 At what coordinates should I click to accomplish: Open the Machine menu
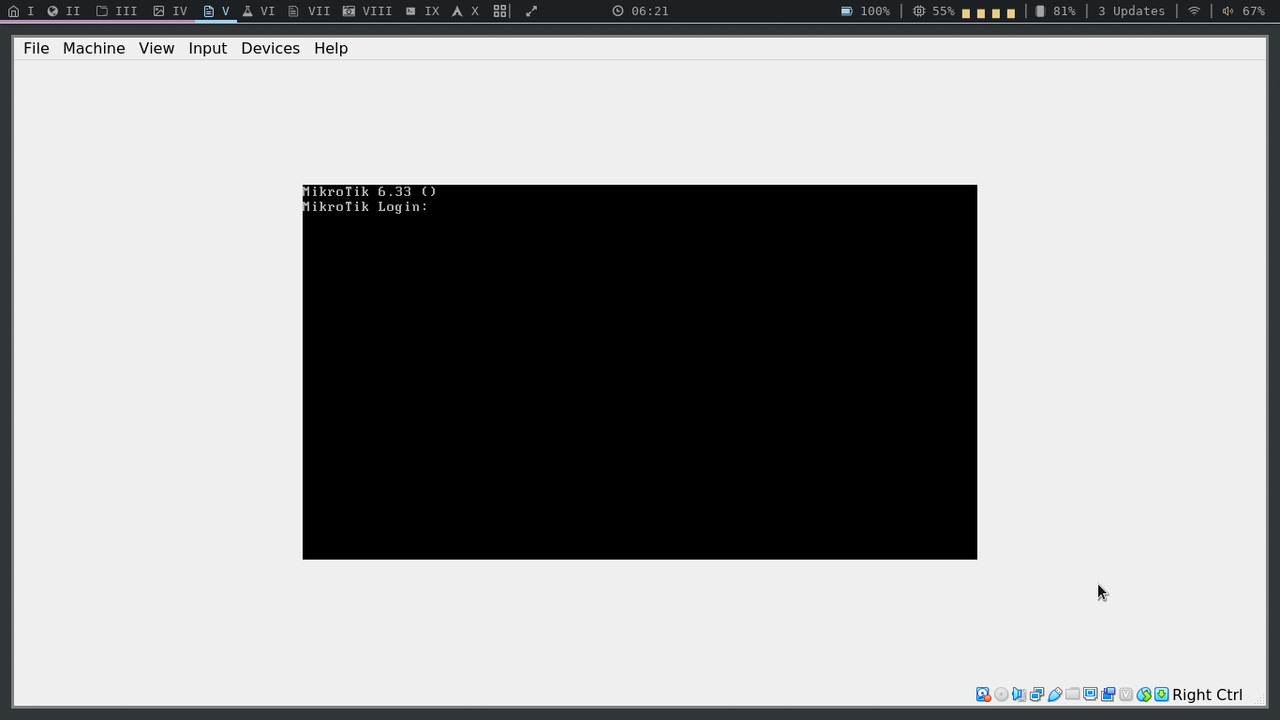tap(94, 48)
